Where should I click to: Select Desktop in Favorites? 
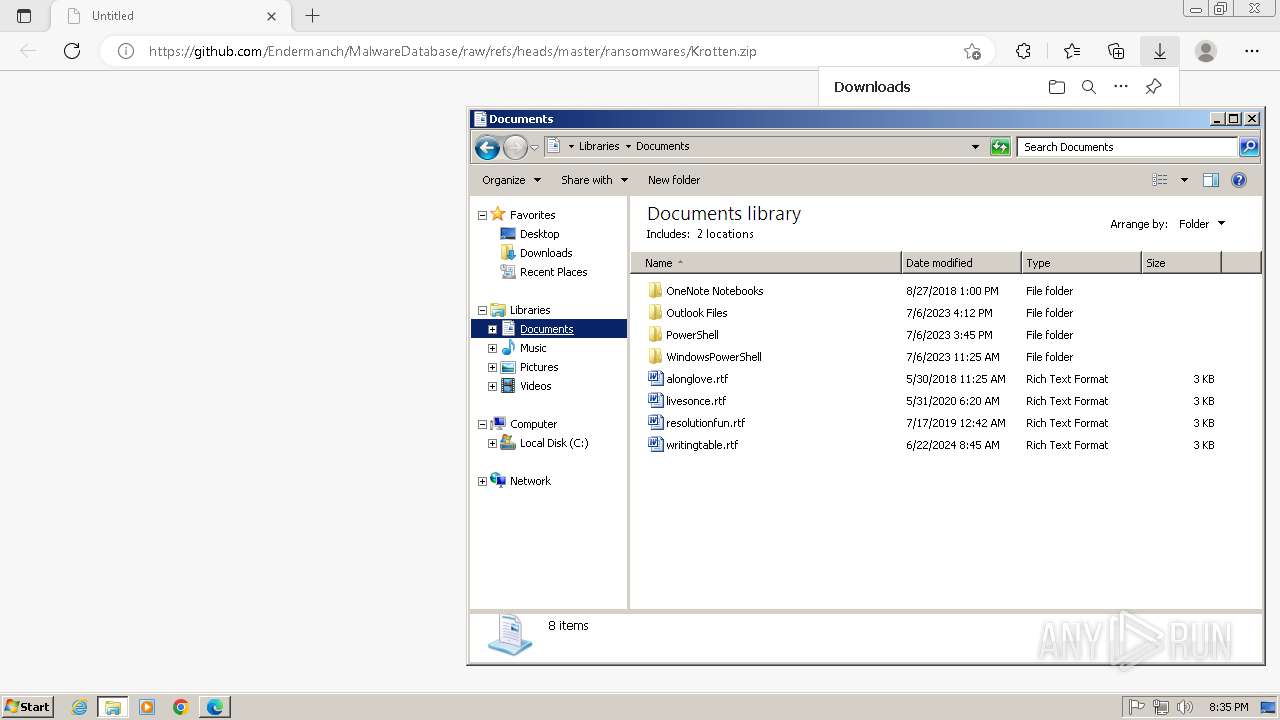pyautogui.click(x=539, y=234)
